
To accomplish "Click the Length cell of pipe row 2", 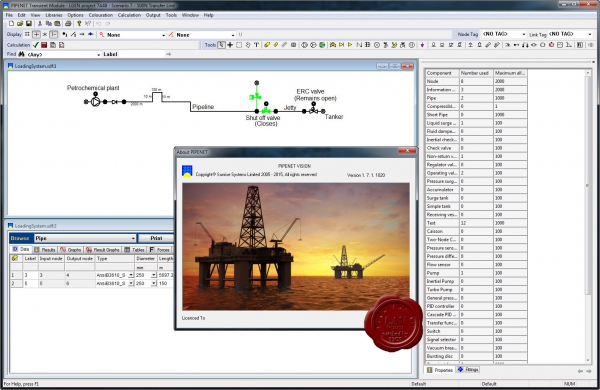I will click(165, 283).
